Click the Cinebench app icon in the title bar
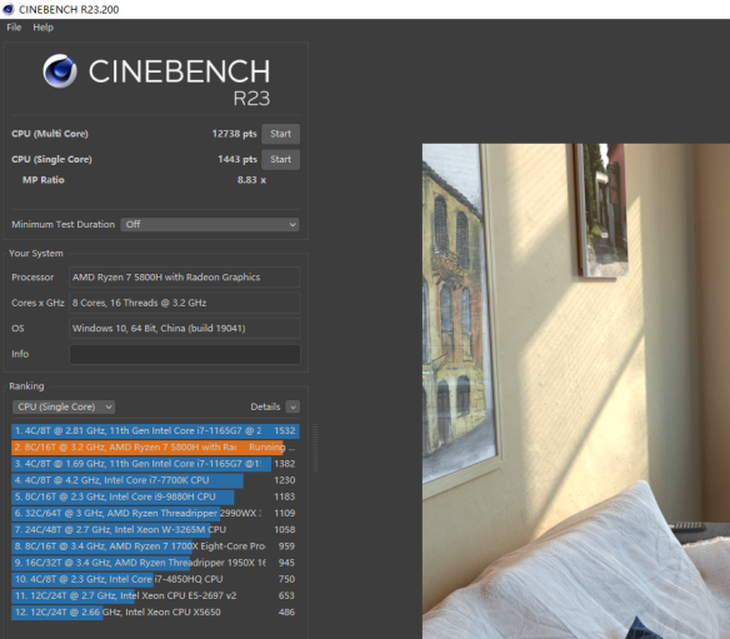Screen dimensions: 730x639 (x=9, y=9)
